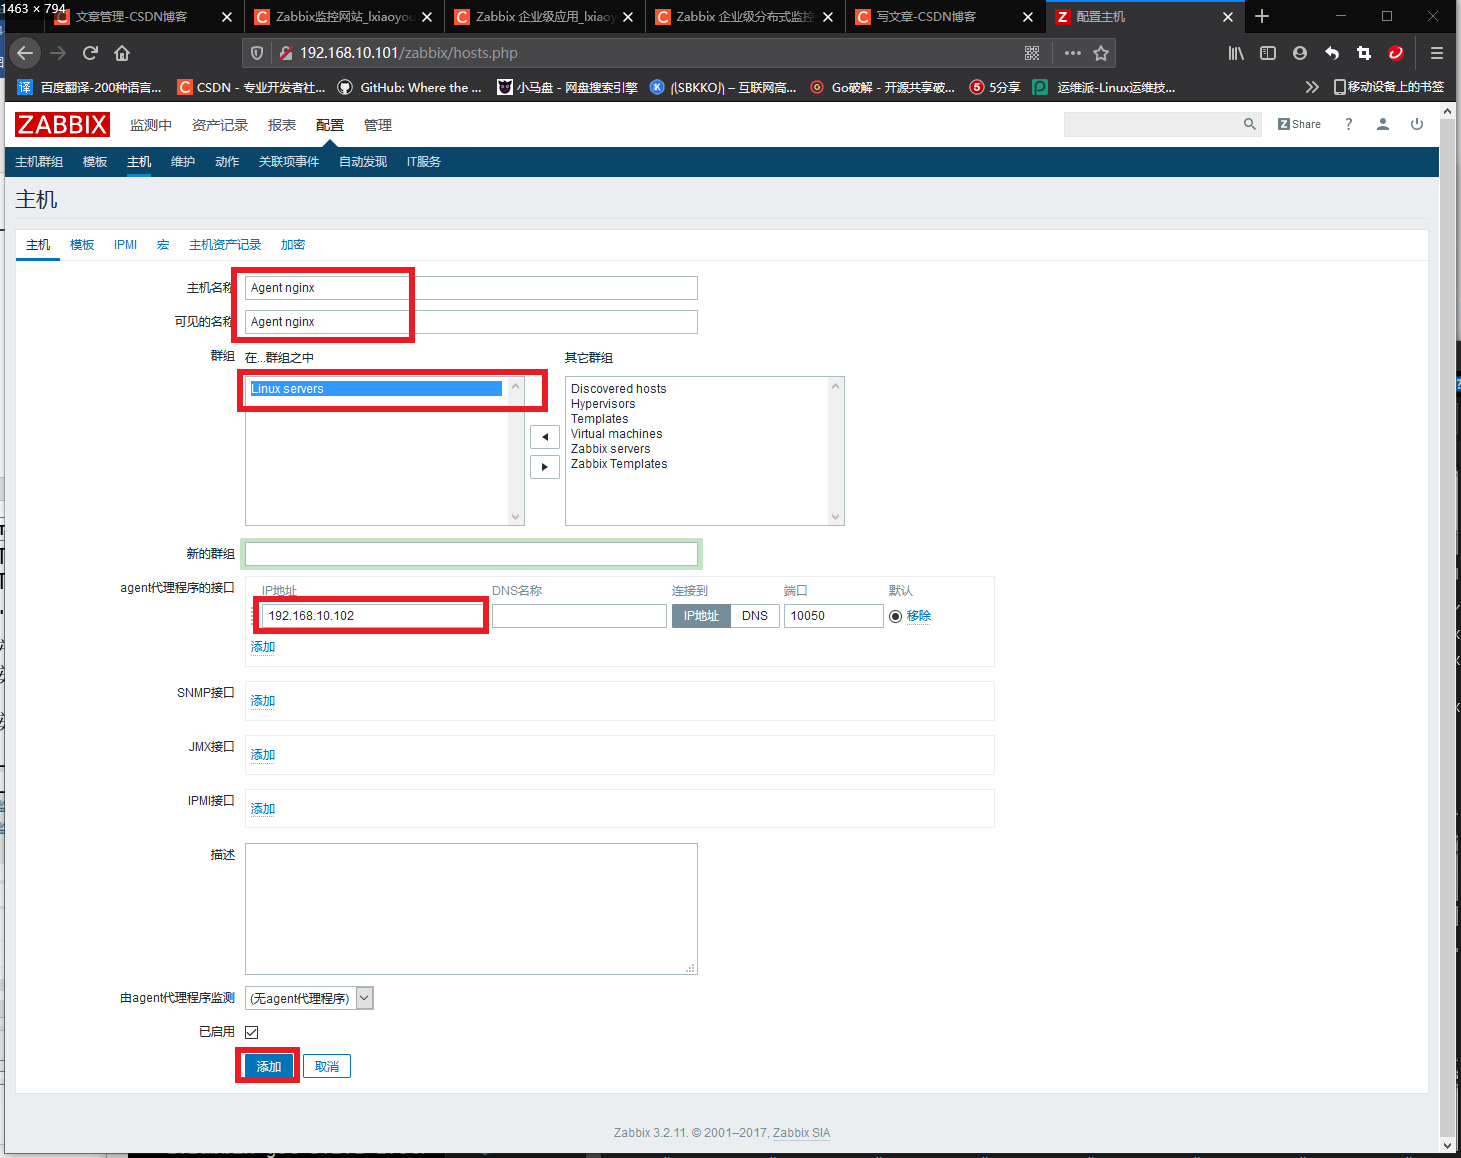Open the Firefox library icon
This screenshot has width=1461, height=1158.
1236,53
